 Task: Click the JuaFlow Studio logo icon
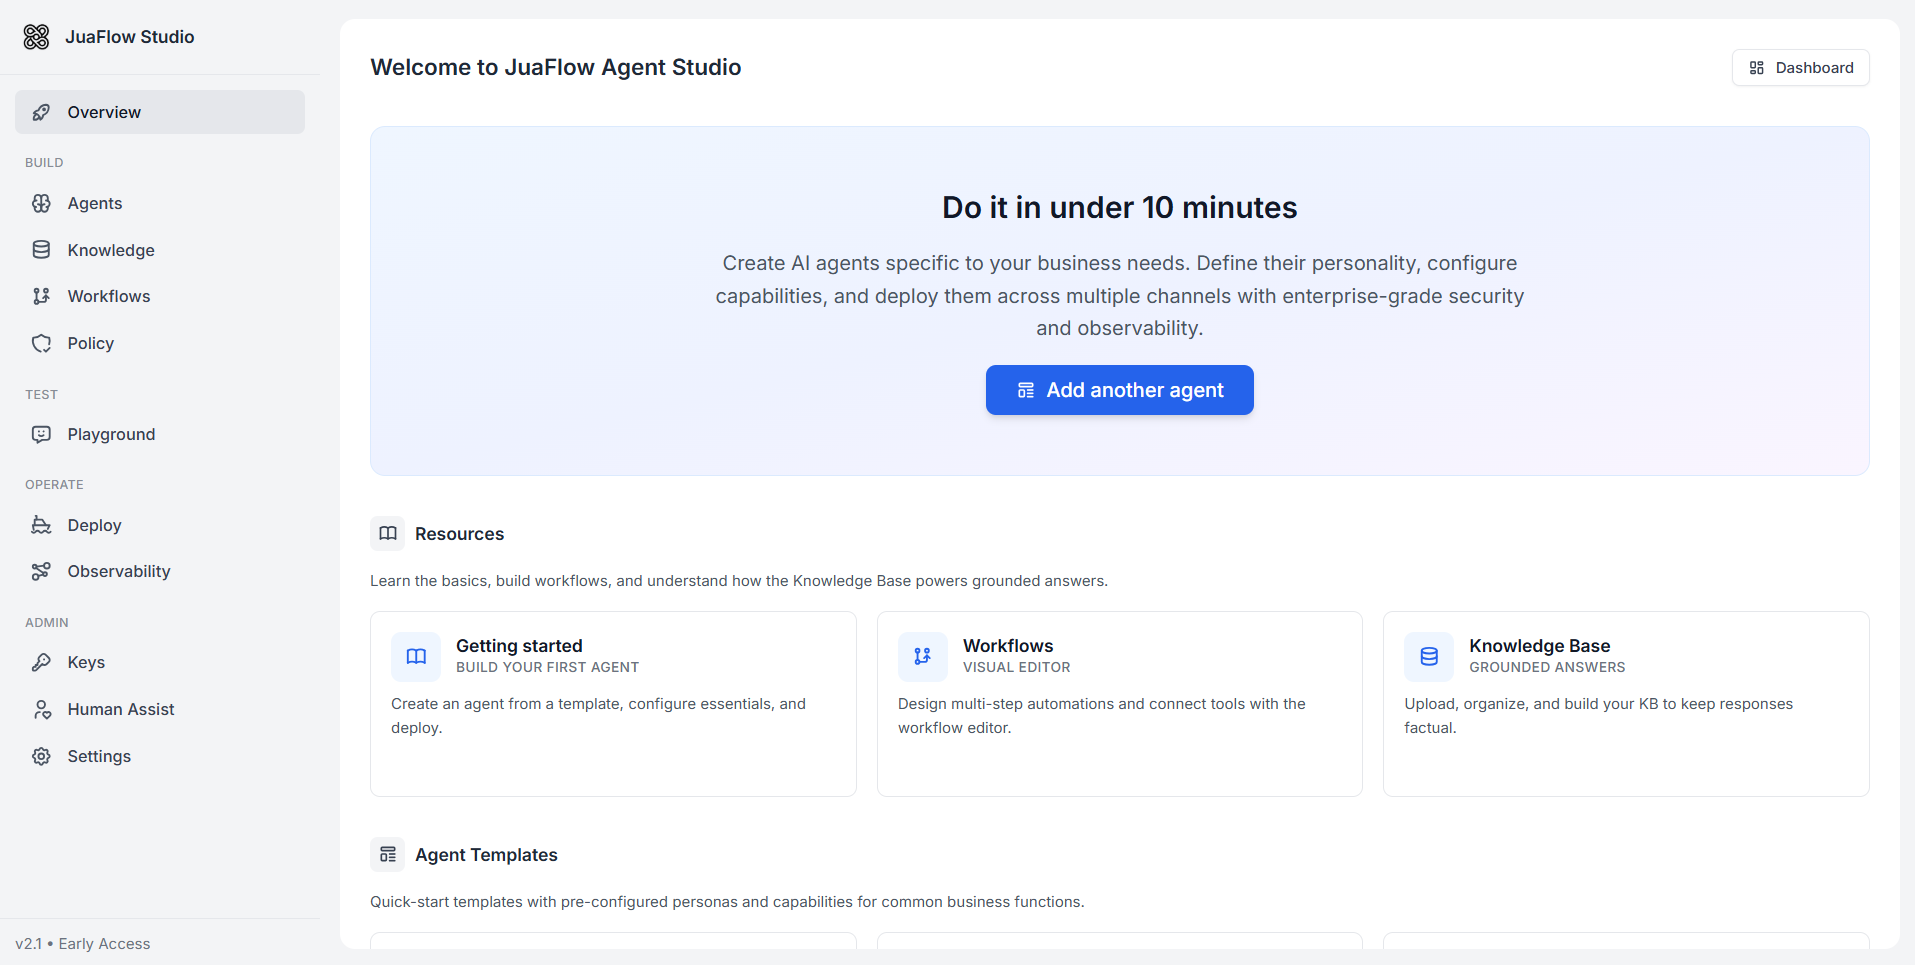pyautogui.click(x=36, y=37)
